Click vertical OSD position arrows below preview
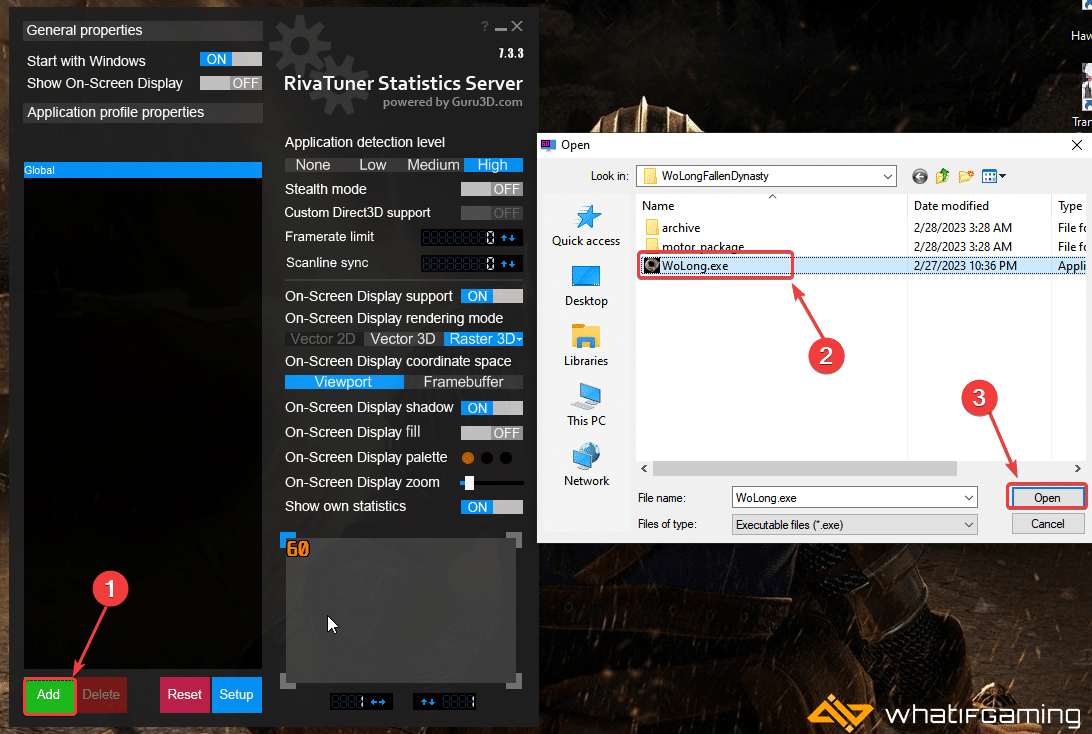The image size is (1092, 734). (x=428, y=702)
